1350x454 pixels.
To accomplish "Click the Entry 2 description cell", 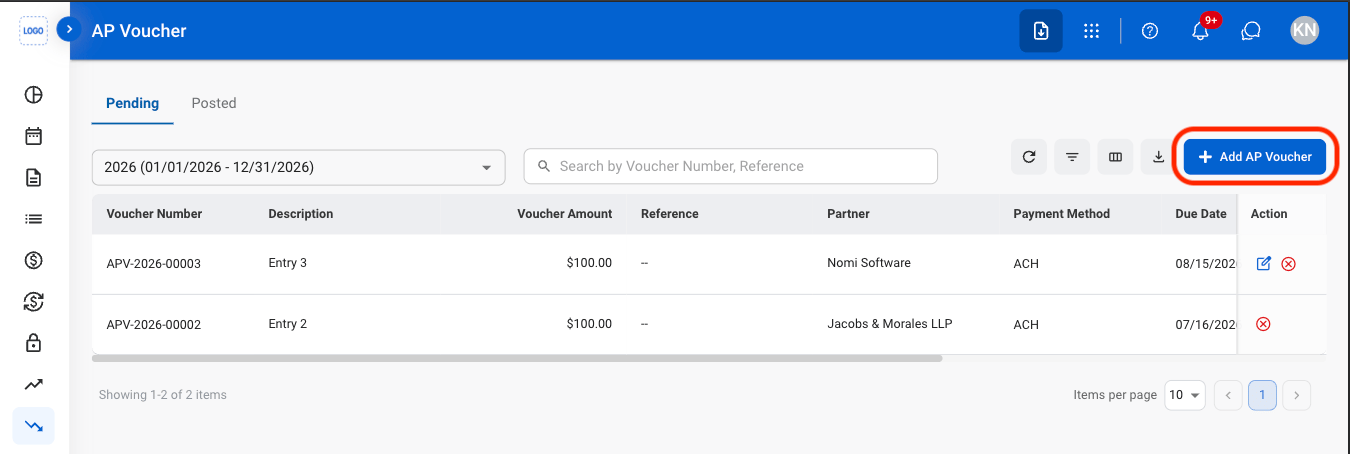I will click(x=288, y=324).
